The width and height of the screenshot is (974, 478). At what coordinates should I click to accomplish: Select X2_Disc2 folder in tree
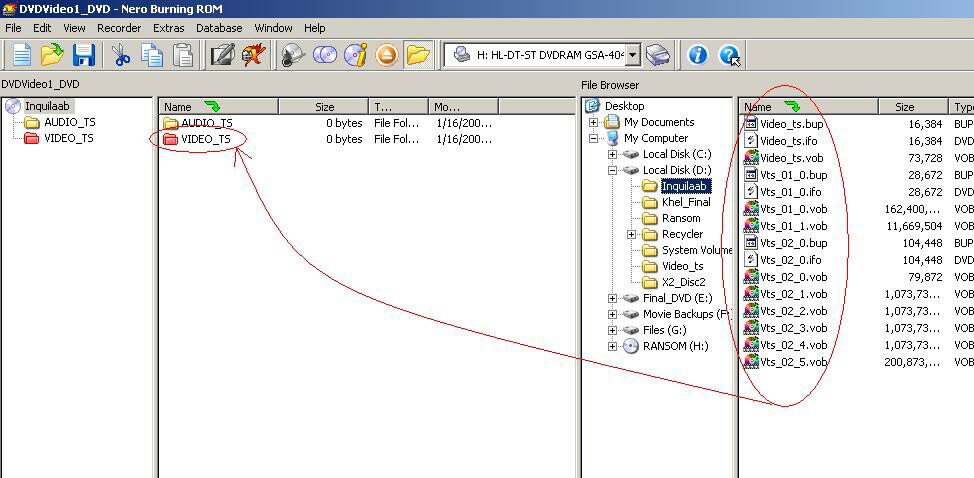(x=683, y=282)
